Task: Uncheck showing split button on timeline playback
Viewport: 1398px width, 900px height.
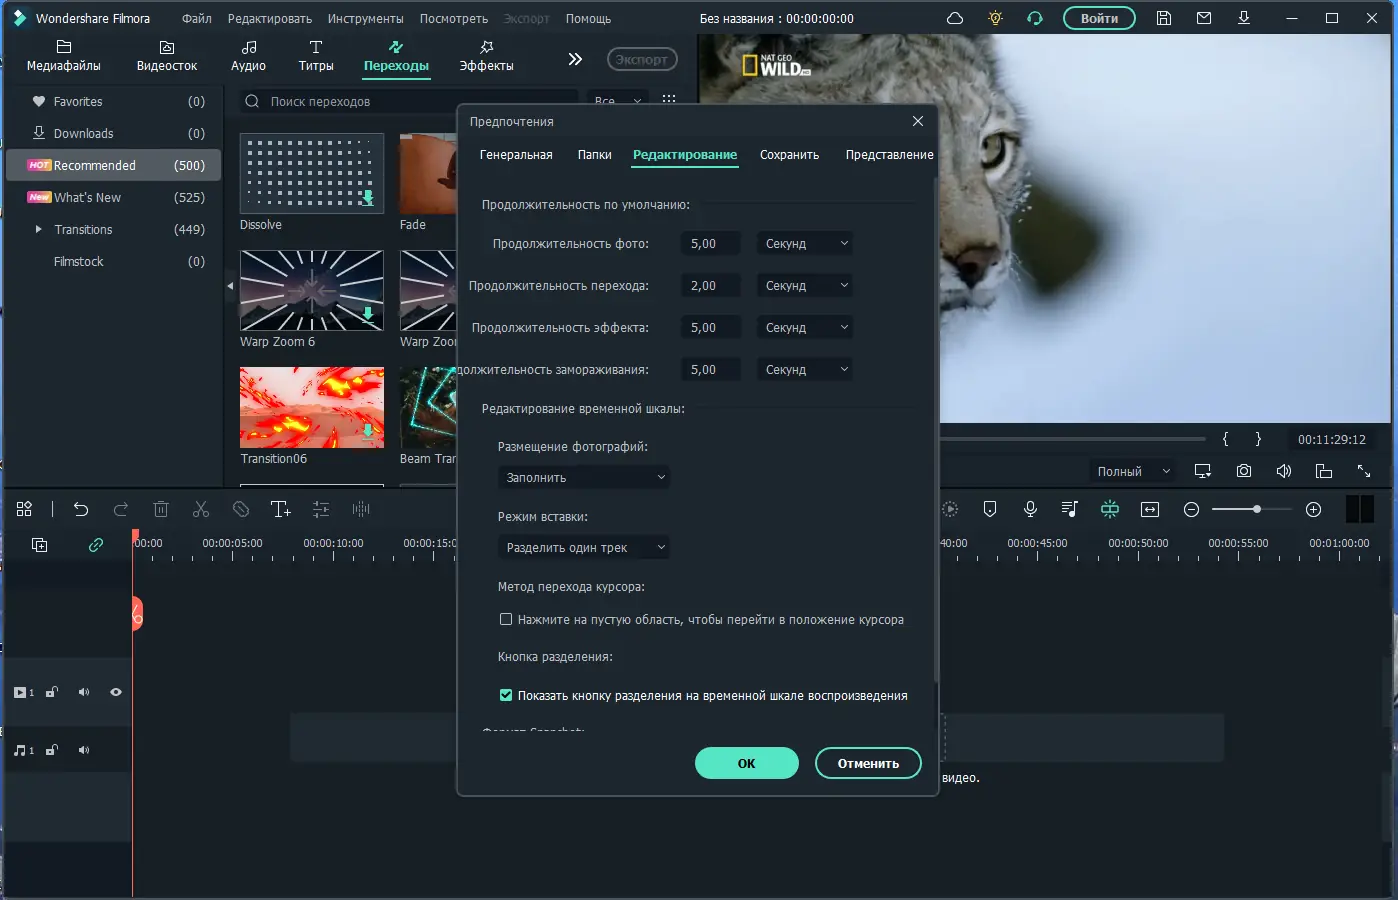Action: coord(507,695)
